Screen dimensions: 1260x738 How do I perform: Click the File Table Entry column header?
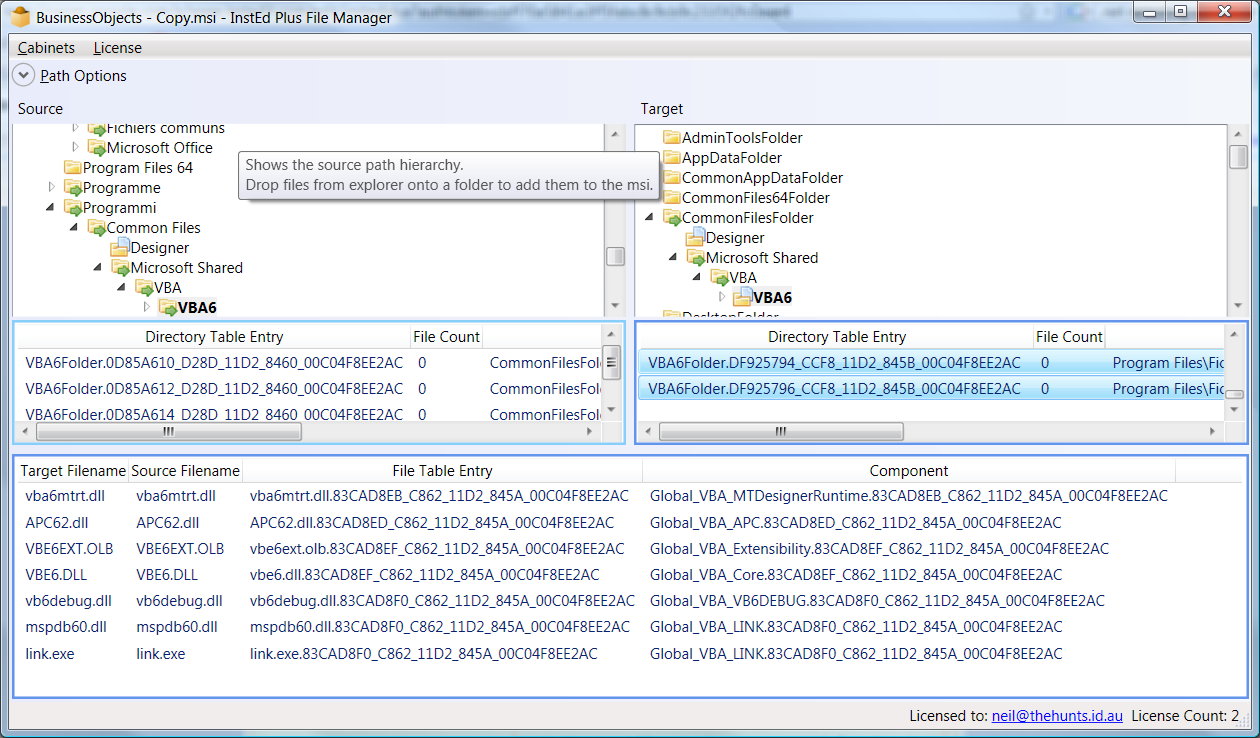pos(443,471)
